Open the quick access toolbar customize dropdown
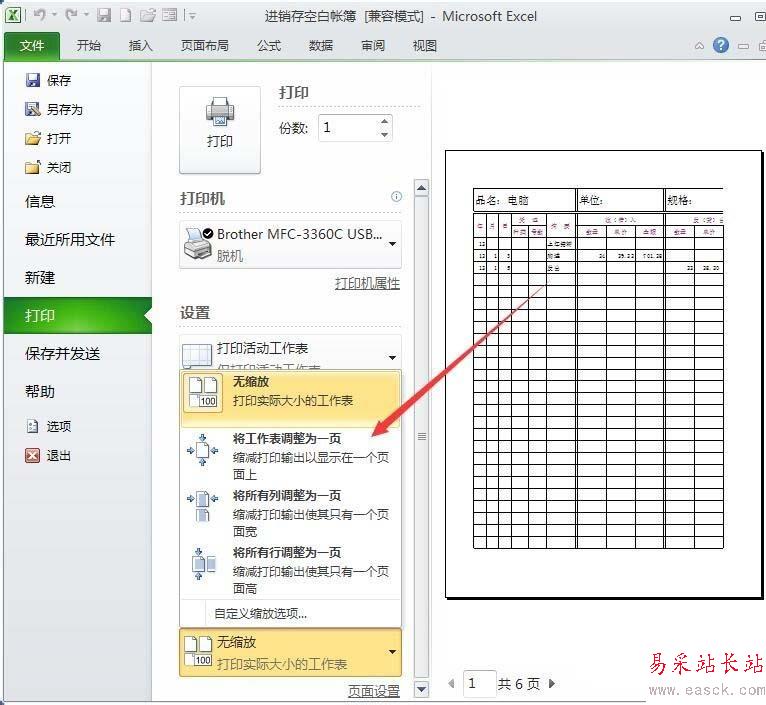The width and height of the screenshot is (766, 705). (x=192, y=16)
